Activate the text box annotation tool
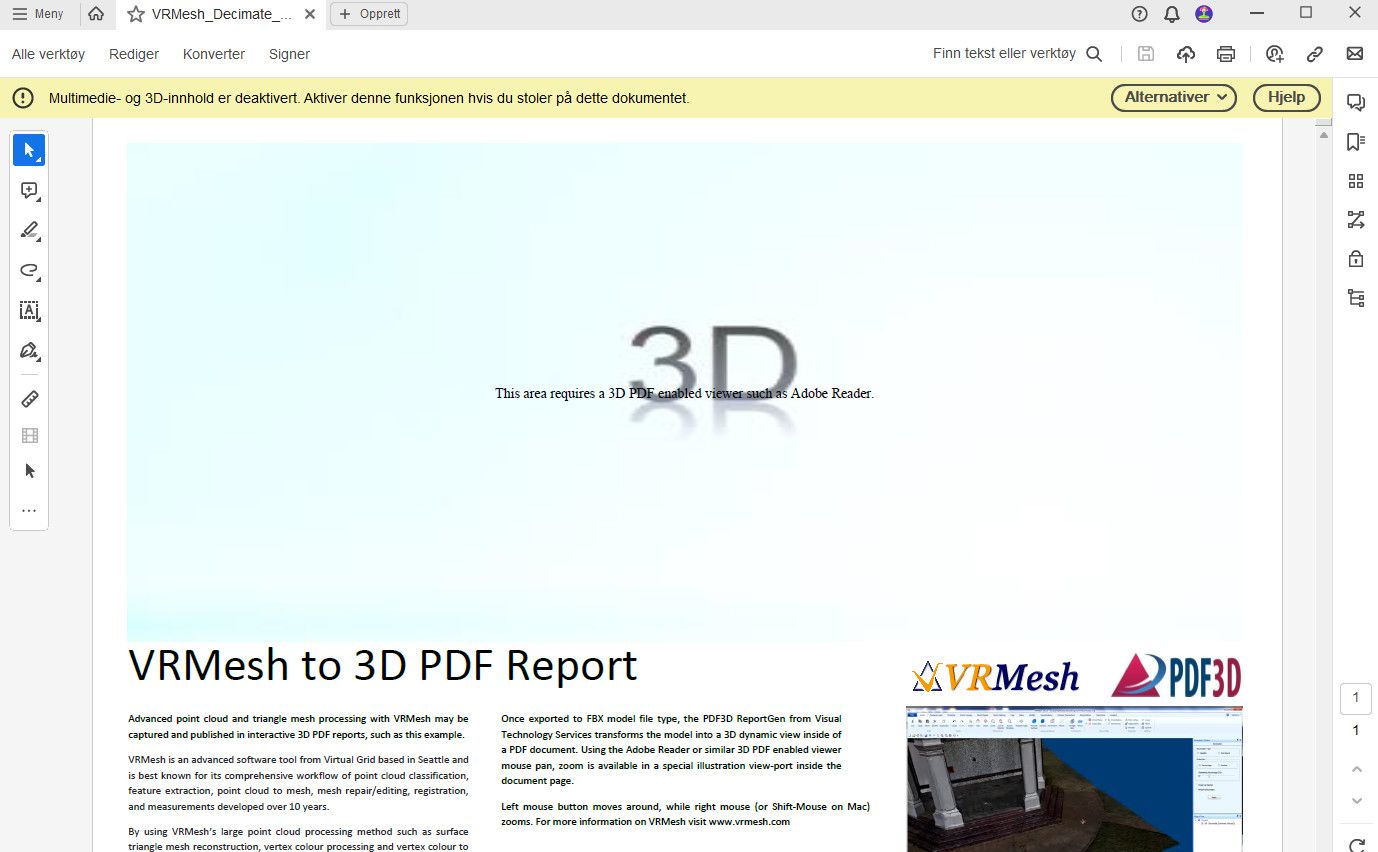Screen dimensions: 1378x852 click(29, 310)
